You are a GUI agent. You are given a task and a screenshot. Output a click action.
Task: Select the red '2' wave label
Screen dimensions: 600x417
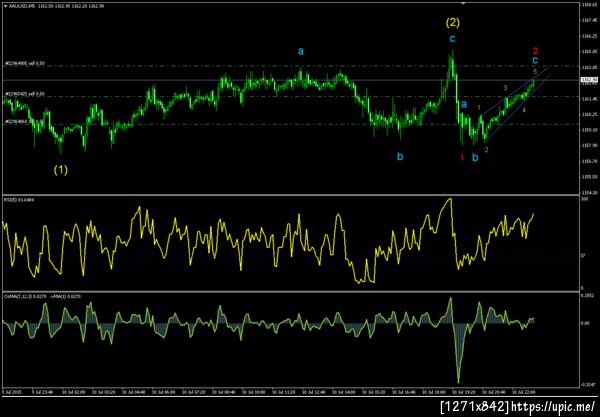pos(535,50)
